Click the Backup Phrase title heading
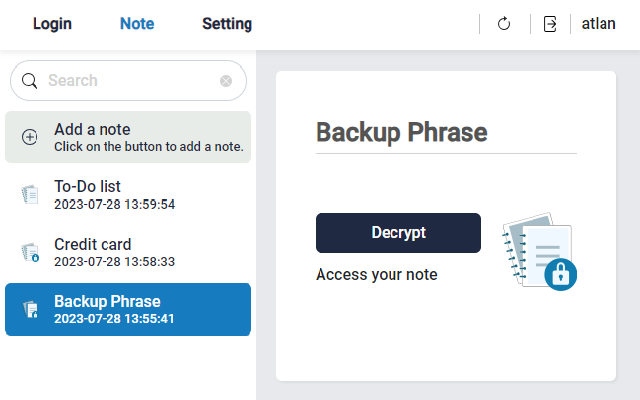This screenshot has width=640, height=400. 401,133
